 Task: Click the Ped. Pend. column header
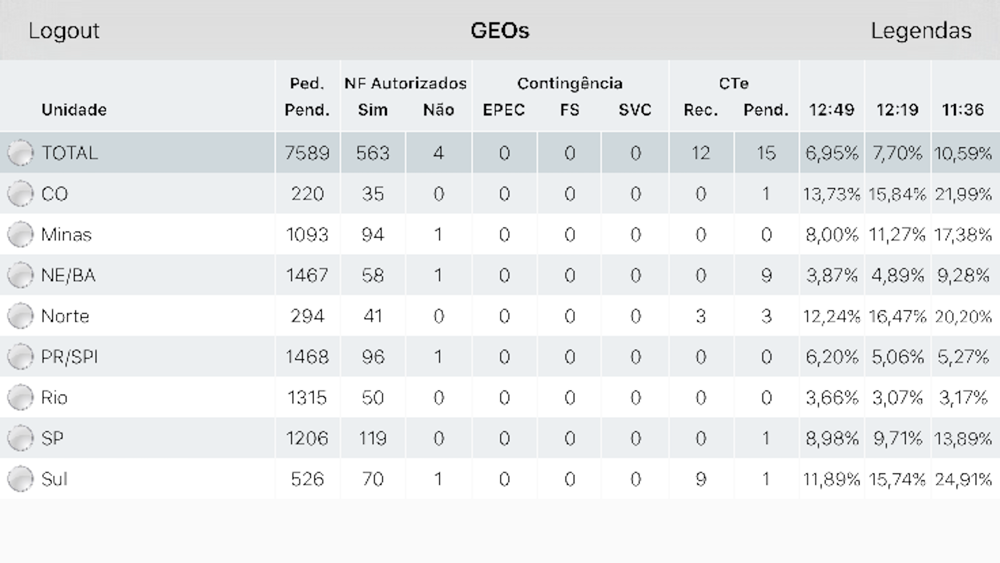point(307,96)
